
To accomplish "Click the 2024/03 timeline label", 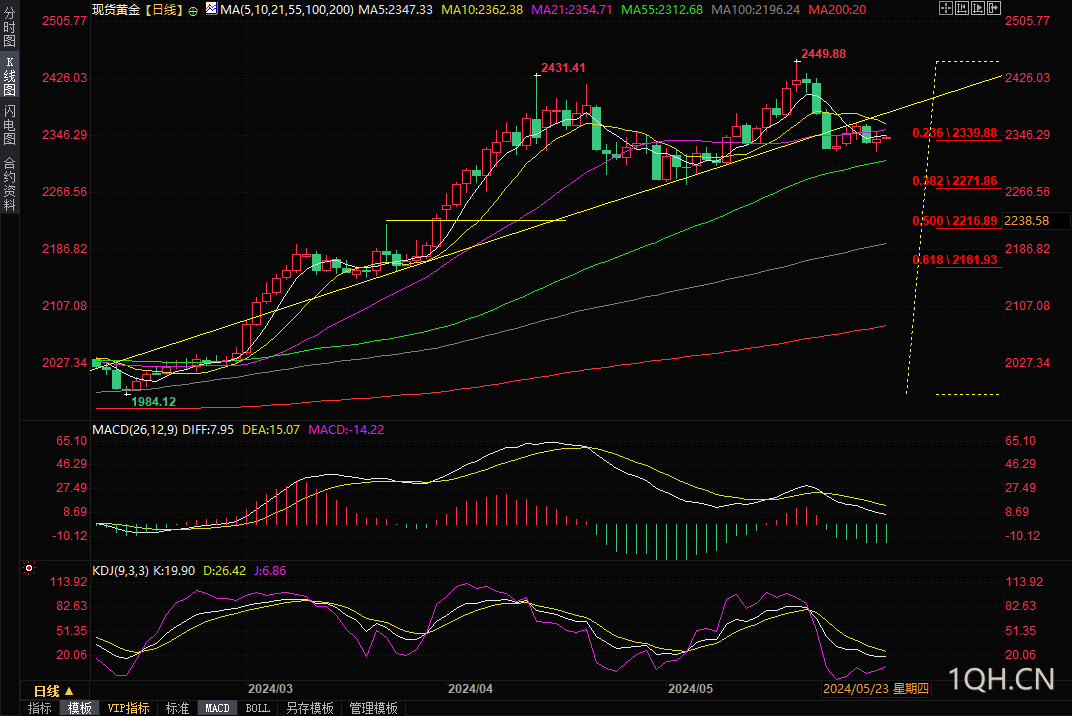I will click(x=270, y=689).
